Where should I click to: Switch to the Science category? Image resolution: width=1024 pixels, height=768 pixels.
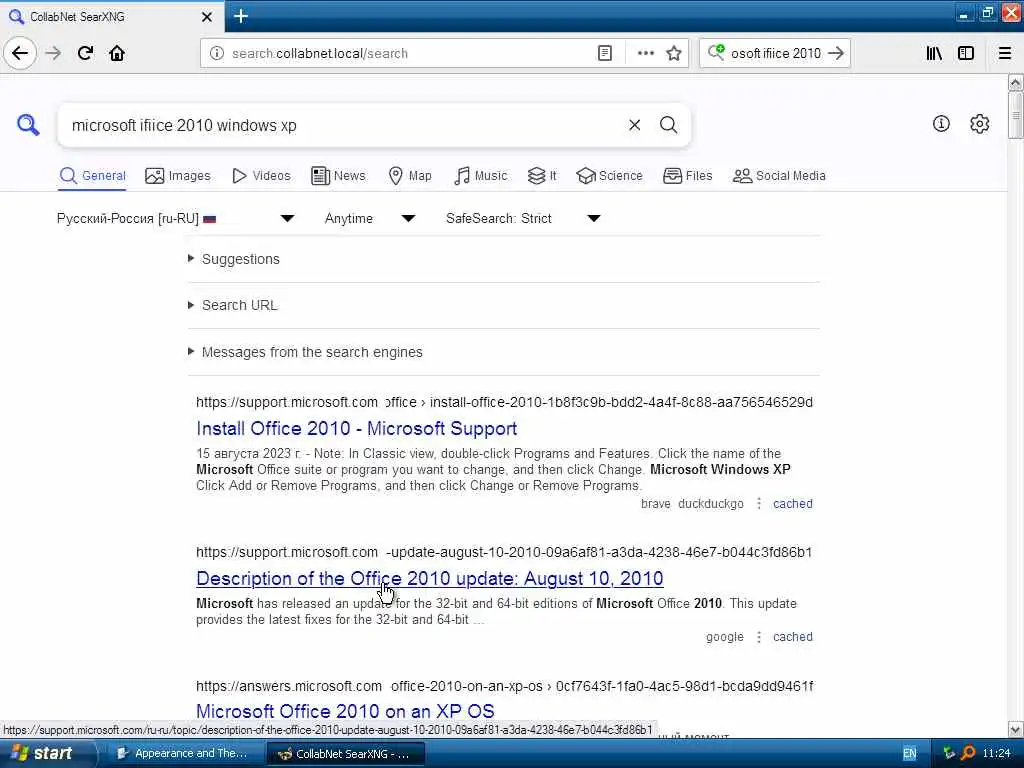pos(609,176)
